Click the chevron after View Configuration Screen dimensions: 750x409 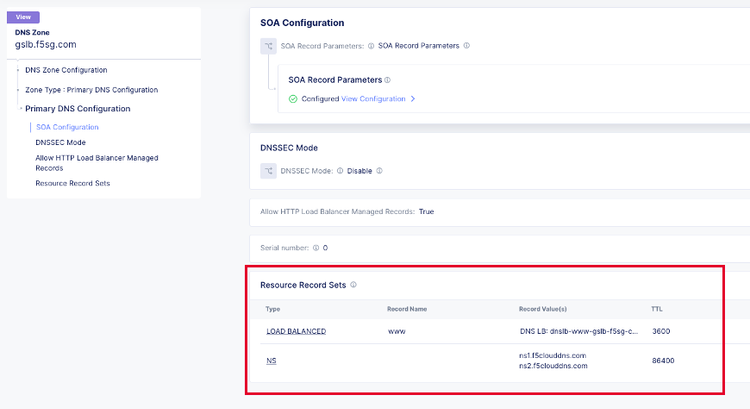tap(413, 99)
